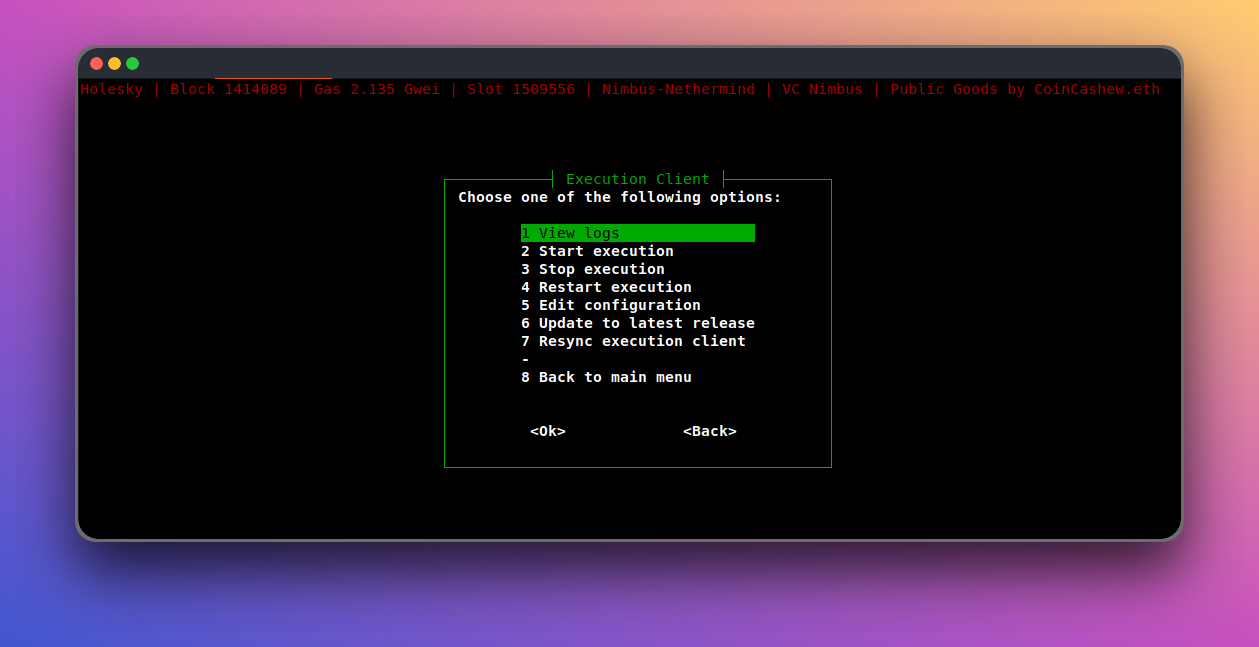This screenshot has width=1259, height=647.
Task: Pick Restart execution in the menu
Action: click(606, 287)
